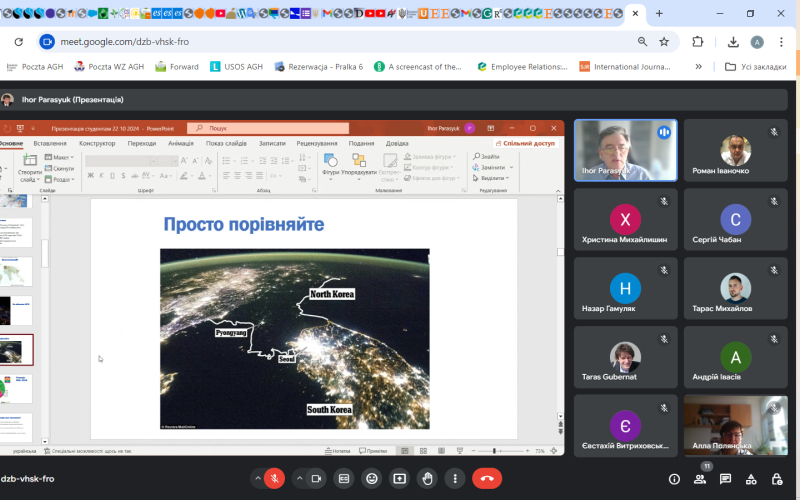This screenshot has width=800, height=500.
Task: Open the emoji reactions panel
Action: (x=372, y=479)
